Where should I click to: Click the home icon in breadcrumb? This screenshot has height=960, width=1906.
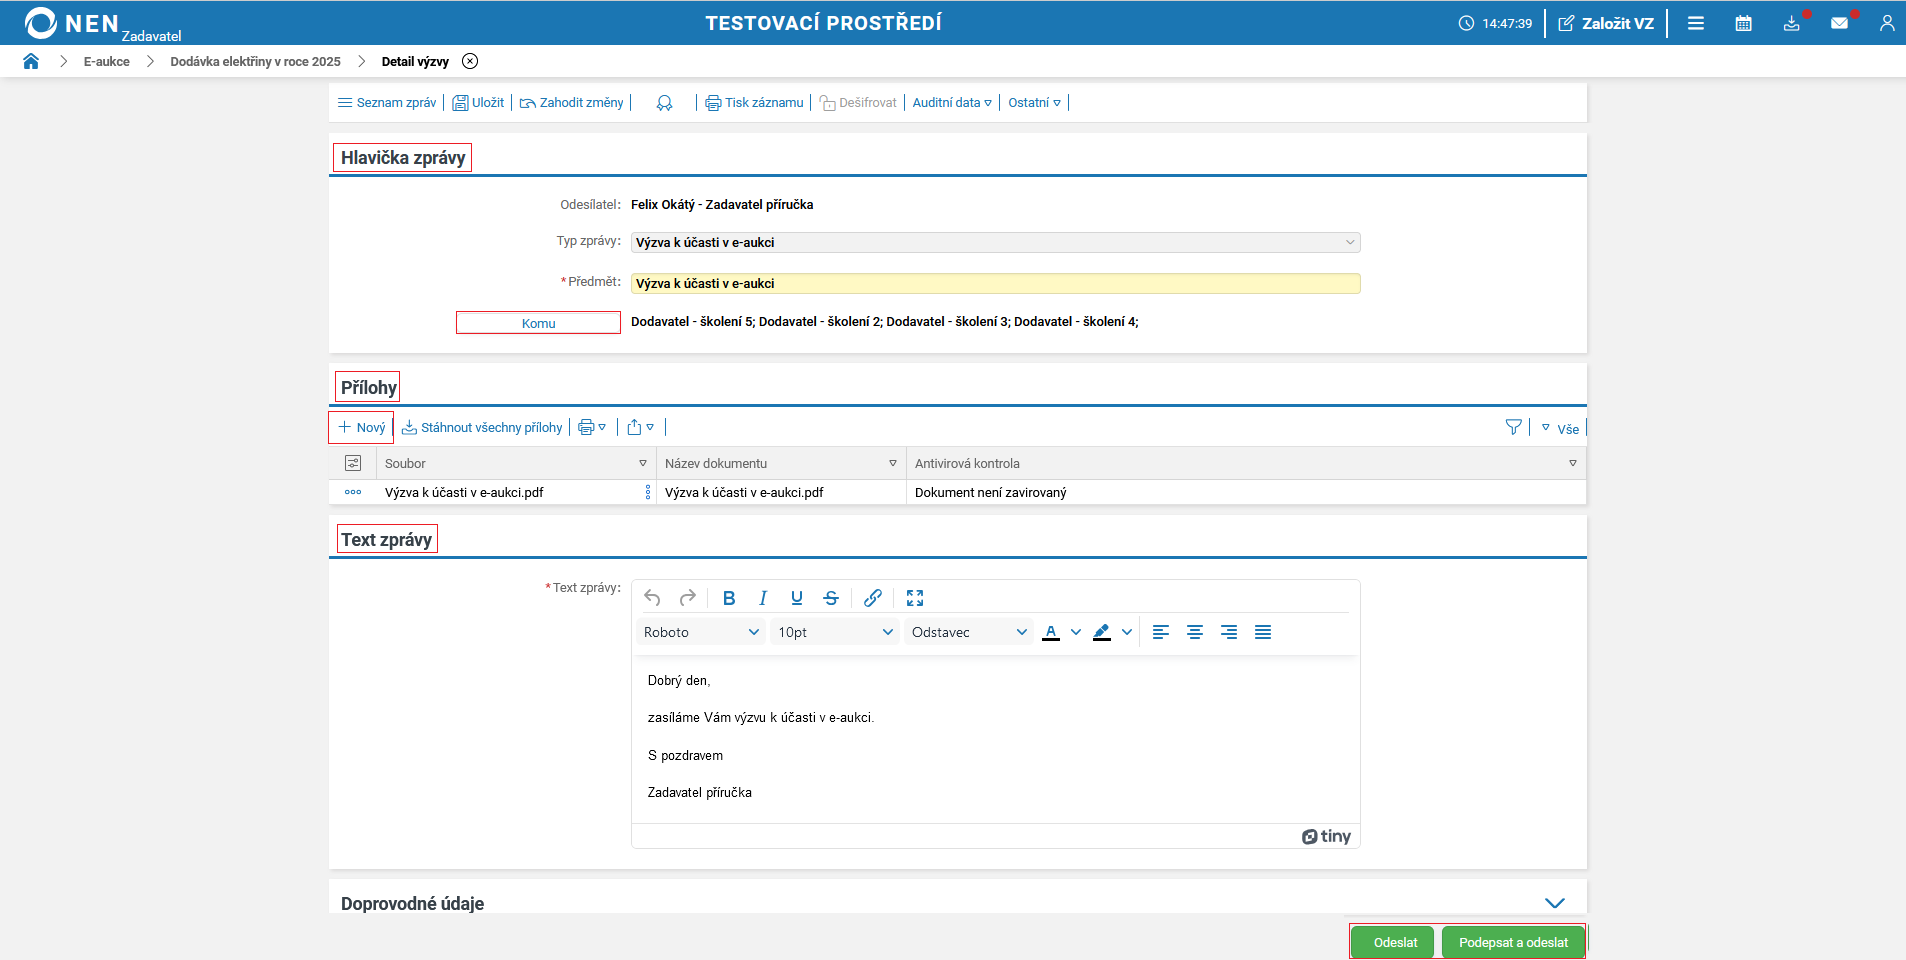pyautogui.click(x=31, y=61)
